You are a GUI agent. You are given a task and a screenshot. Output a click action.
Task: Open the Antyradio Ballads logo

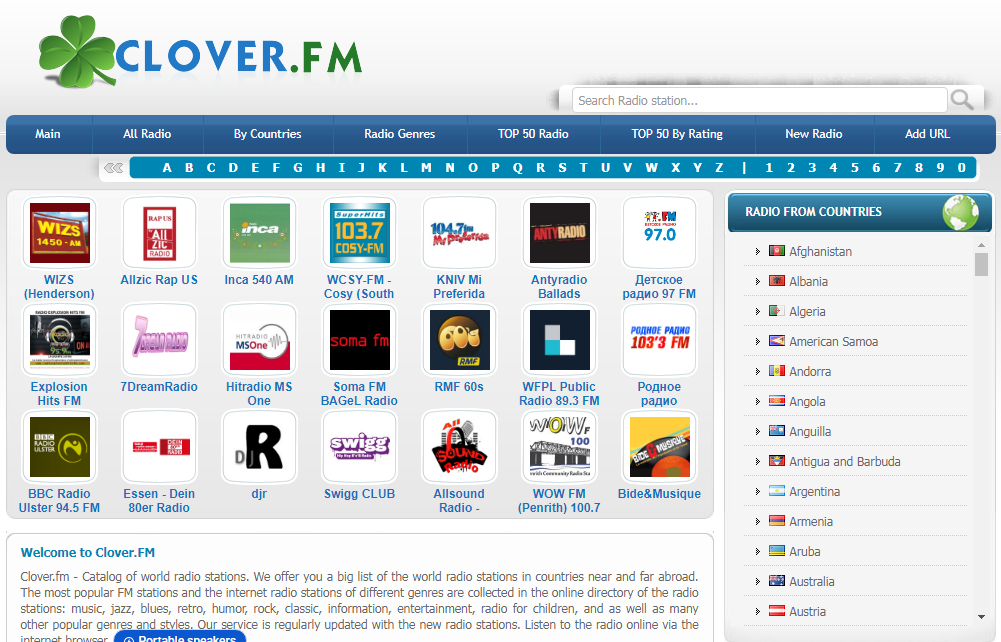click(559, 232)
